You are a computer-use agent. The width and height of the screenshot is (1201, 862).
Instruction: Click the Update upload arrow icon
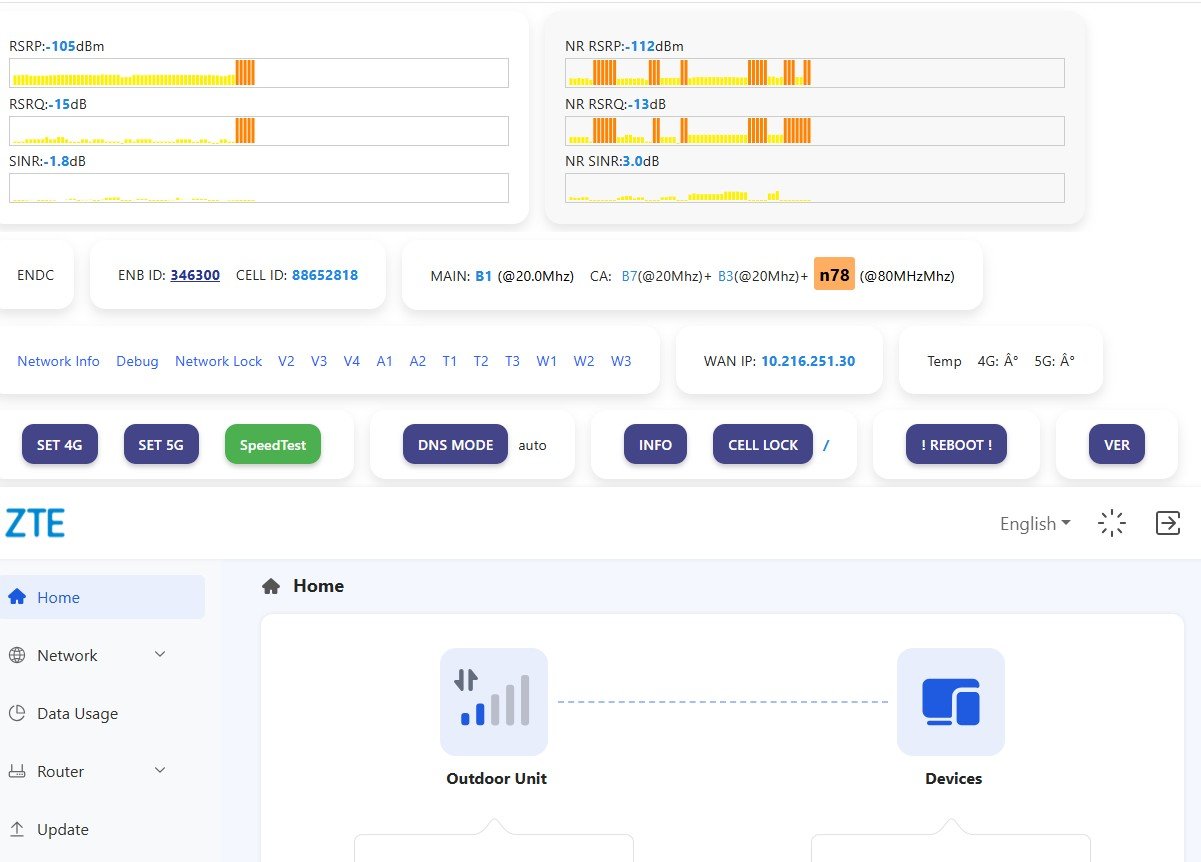[x=17, y=829]
